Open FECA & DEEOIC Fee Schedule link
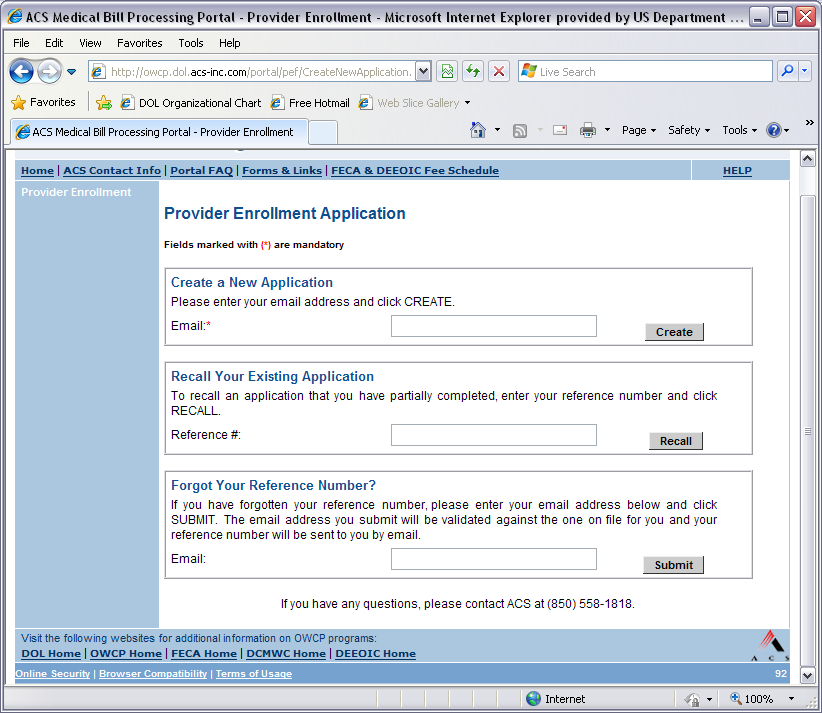 [415, 170]
